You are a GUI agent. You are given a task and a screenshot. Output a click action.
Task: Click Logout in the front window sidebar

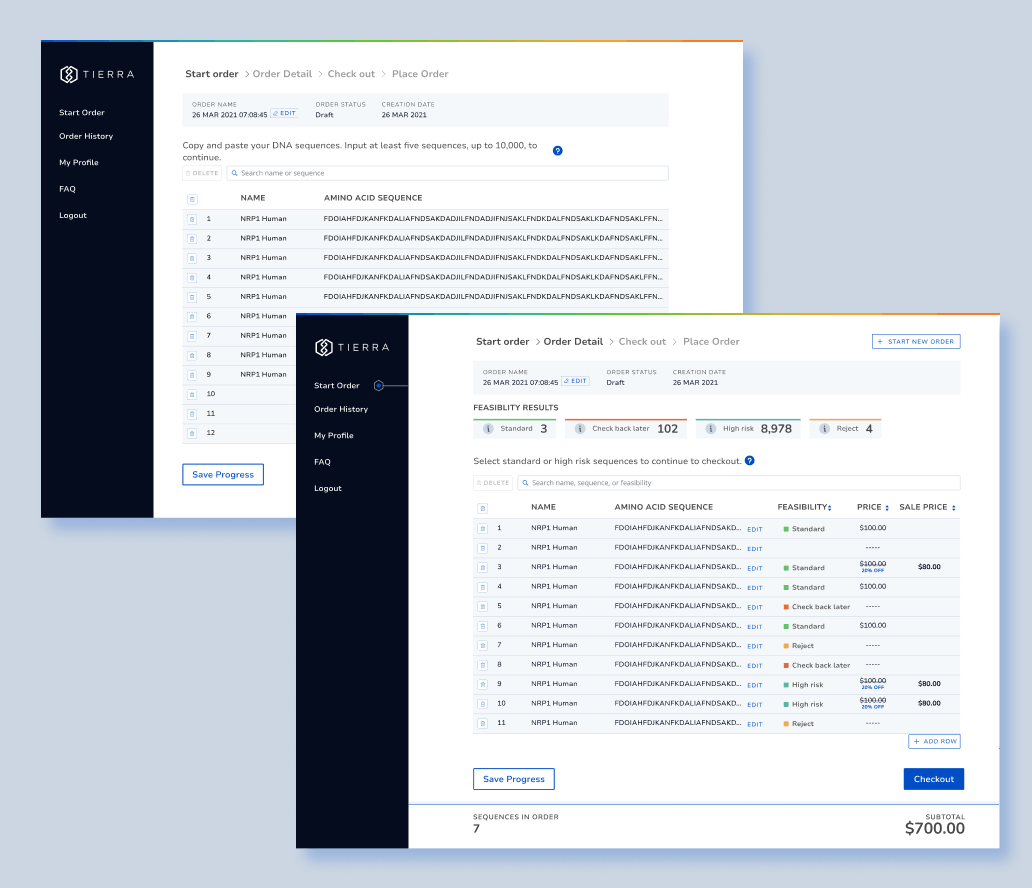click(328, 488)
